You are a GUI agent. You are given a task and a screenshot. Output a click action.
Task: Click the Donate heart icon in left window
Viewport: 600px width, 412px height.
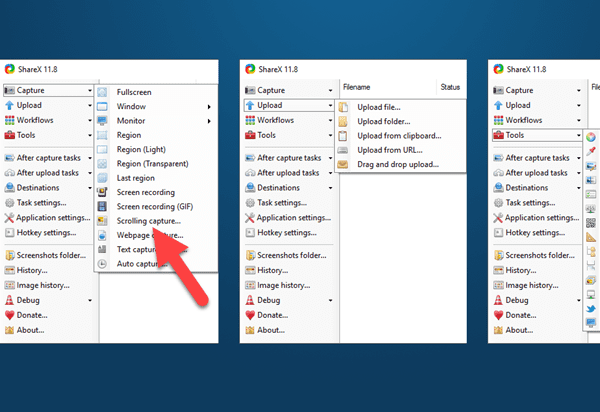coord(9,315)
